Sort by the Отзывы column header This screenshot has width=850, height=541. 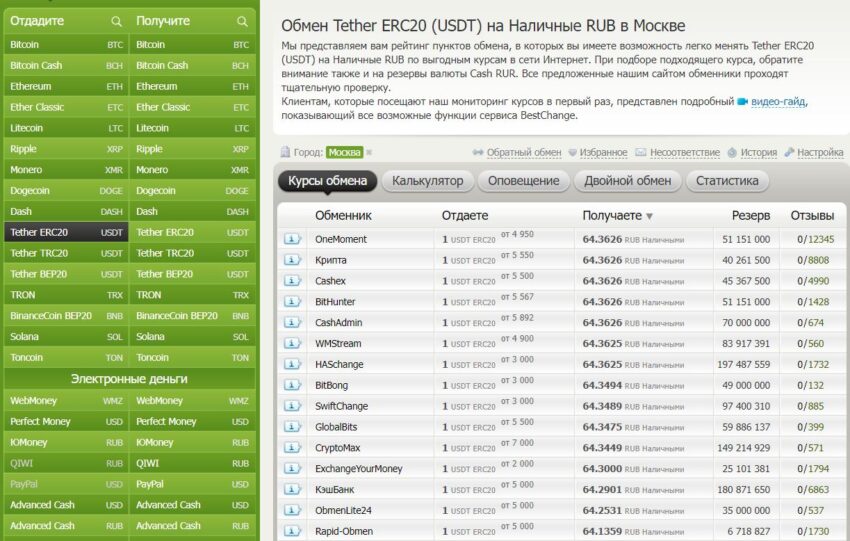pos(812,216)
